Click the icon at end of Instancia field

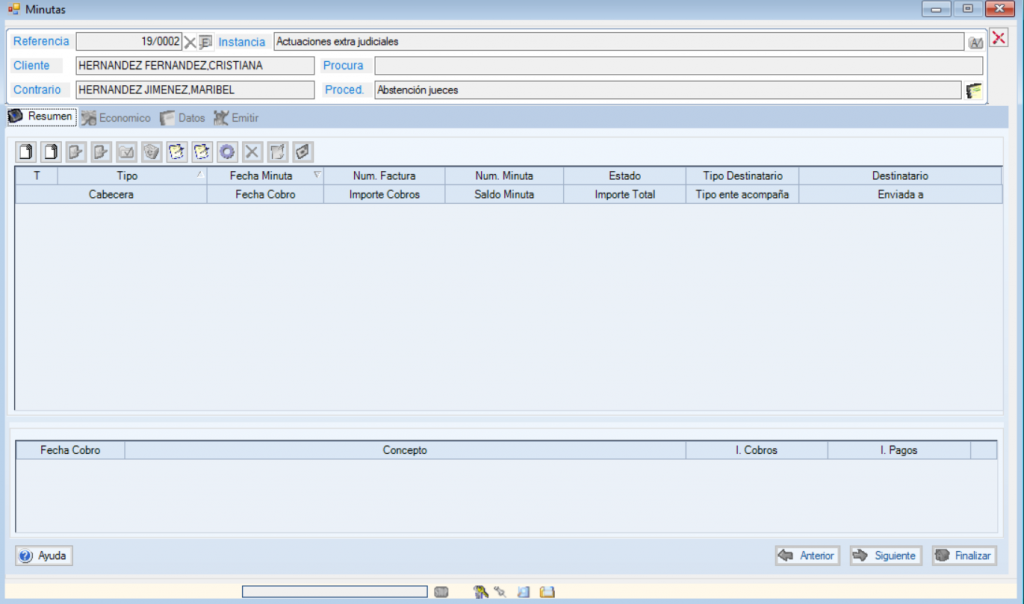(975, 43)
